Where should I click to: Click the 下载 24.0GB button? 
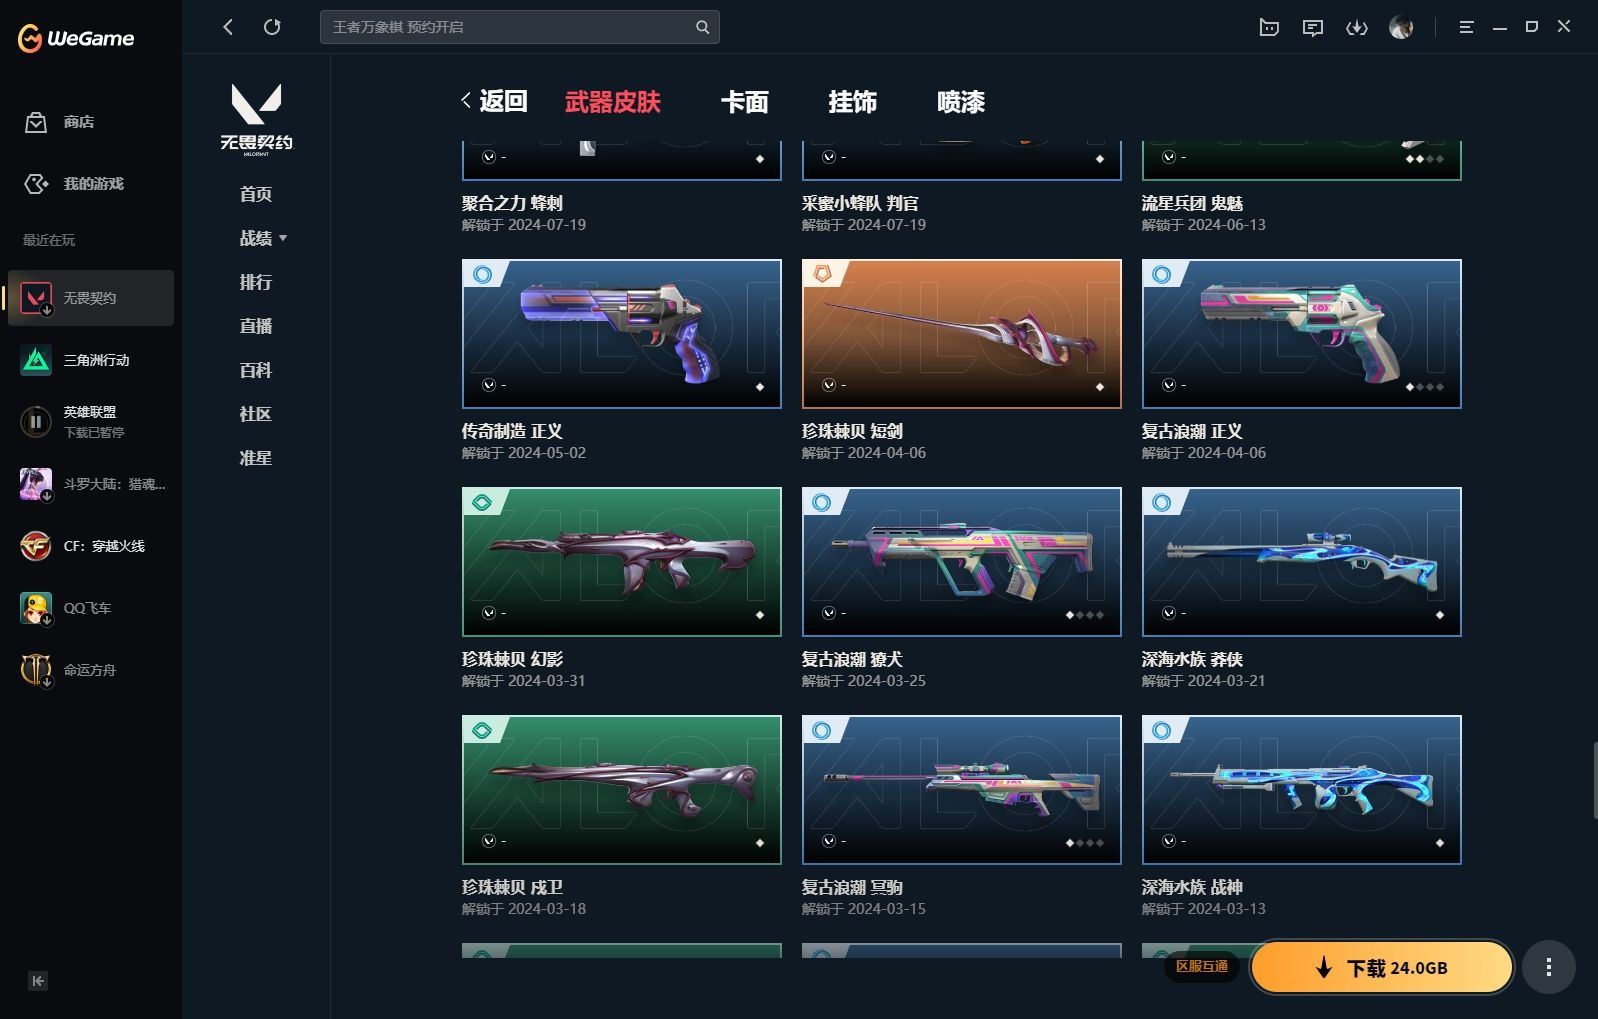click(x=1382, y=967)
